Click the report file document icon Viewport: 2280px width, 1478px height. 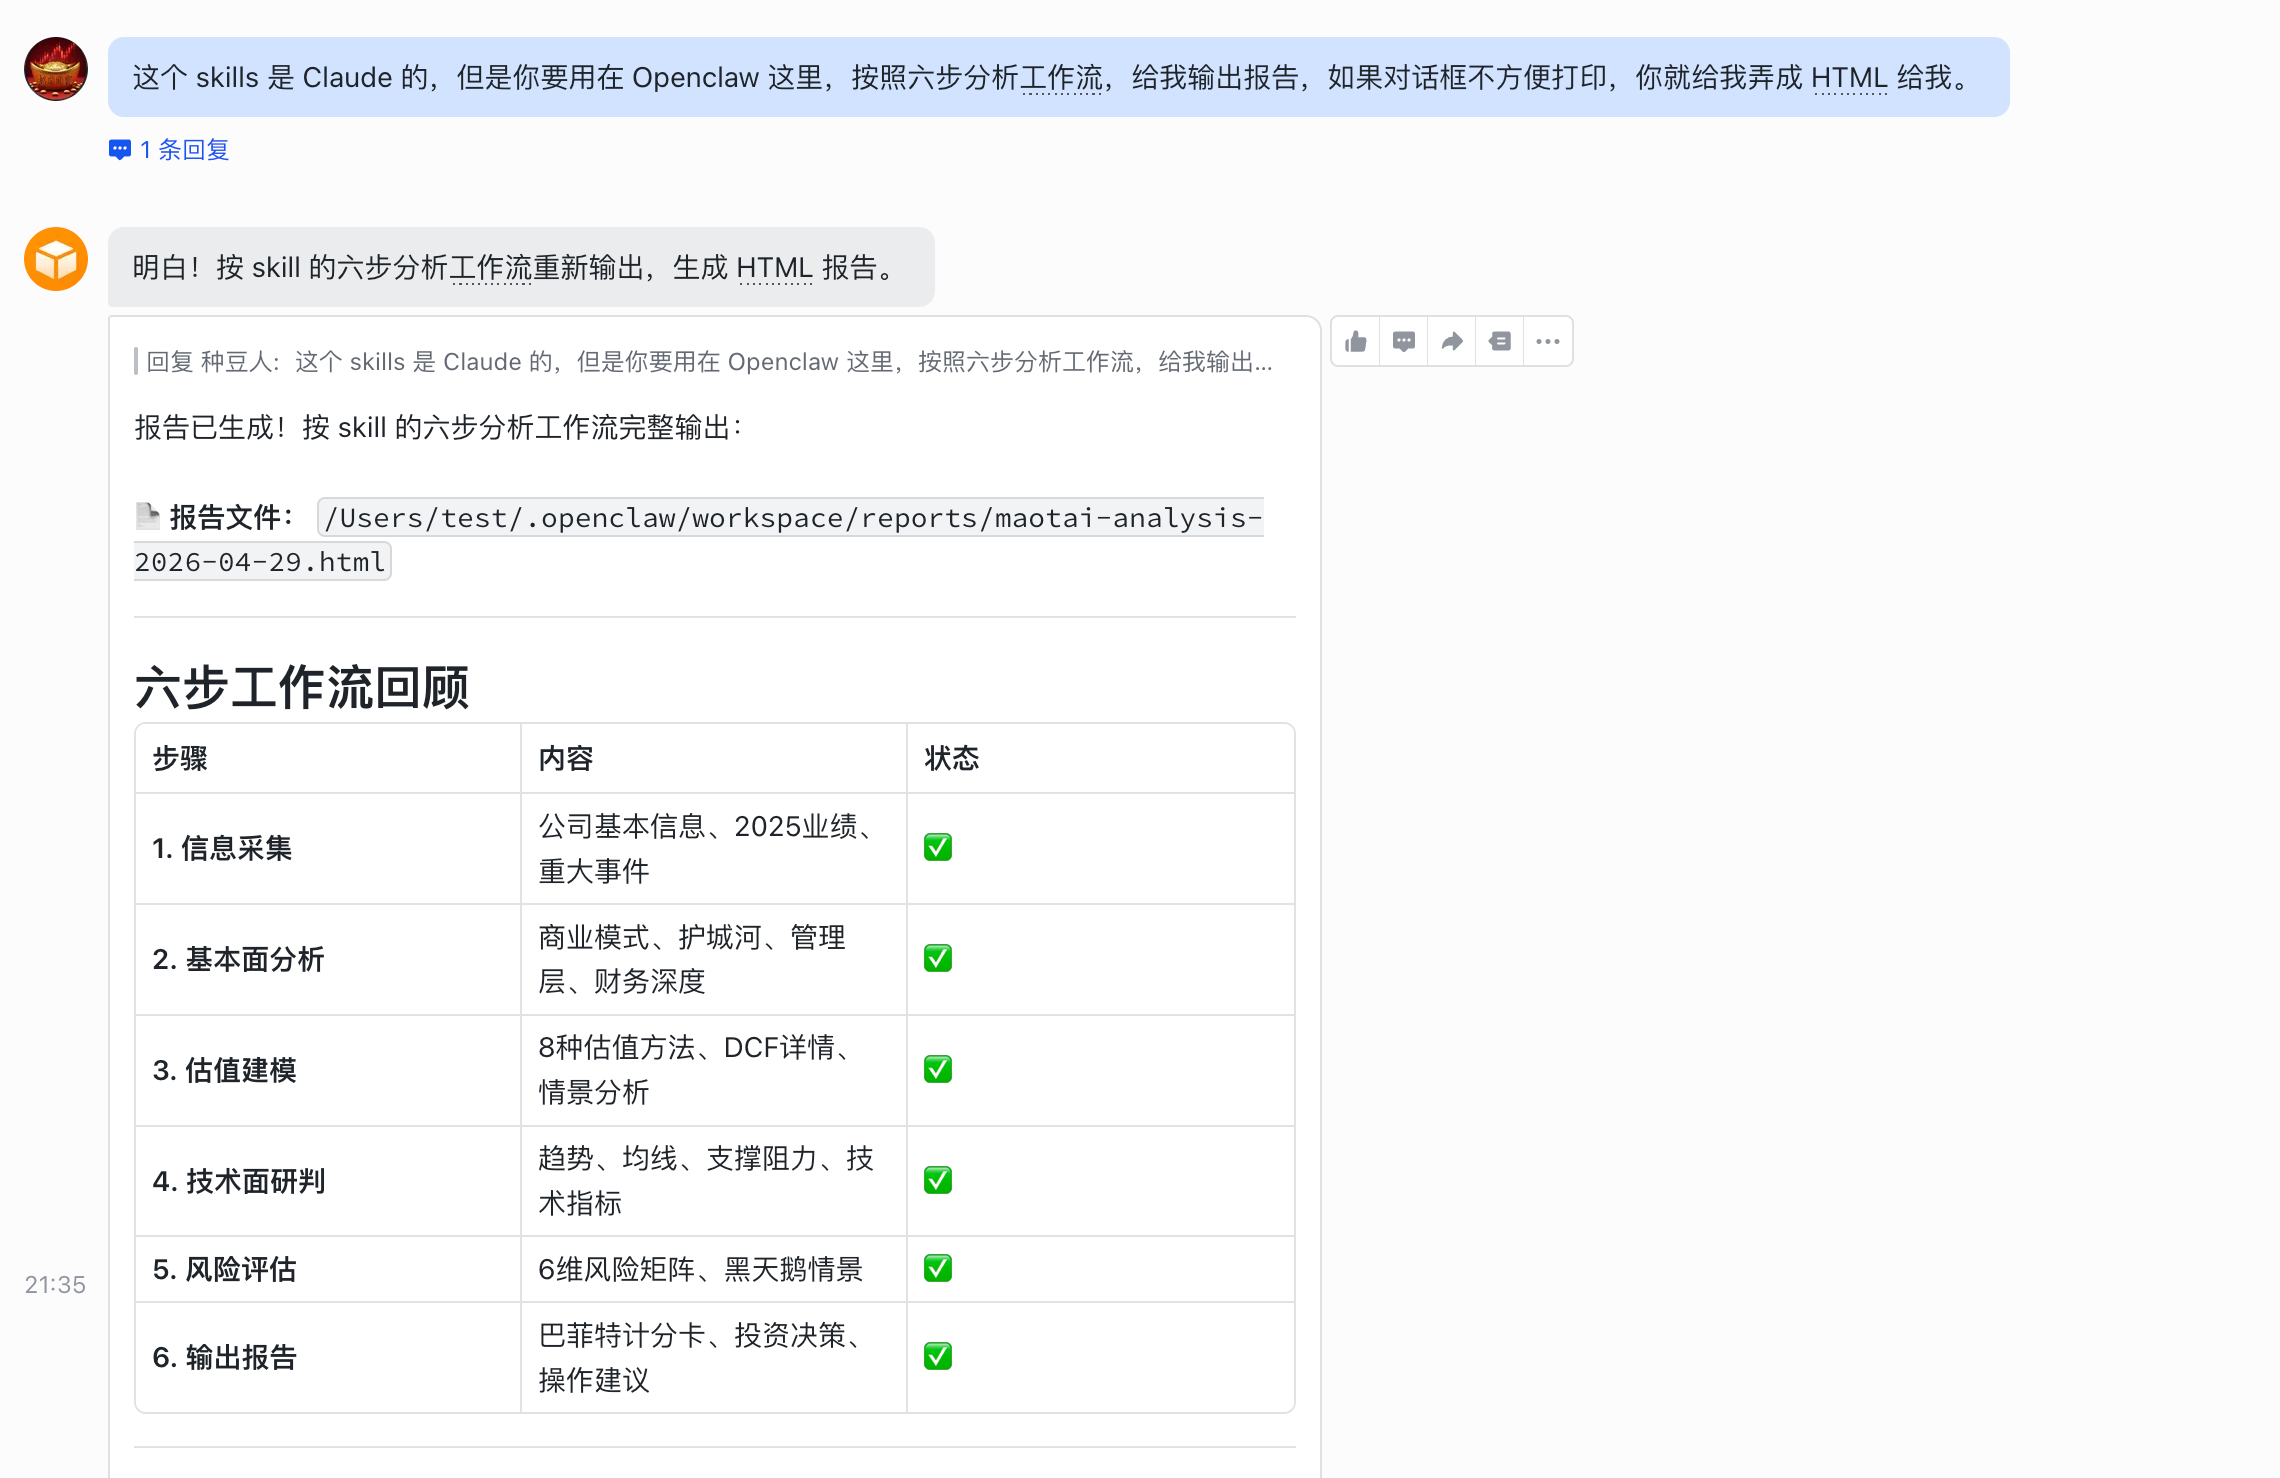[x=148, y=516]
